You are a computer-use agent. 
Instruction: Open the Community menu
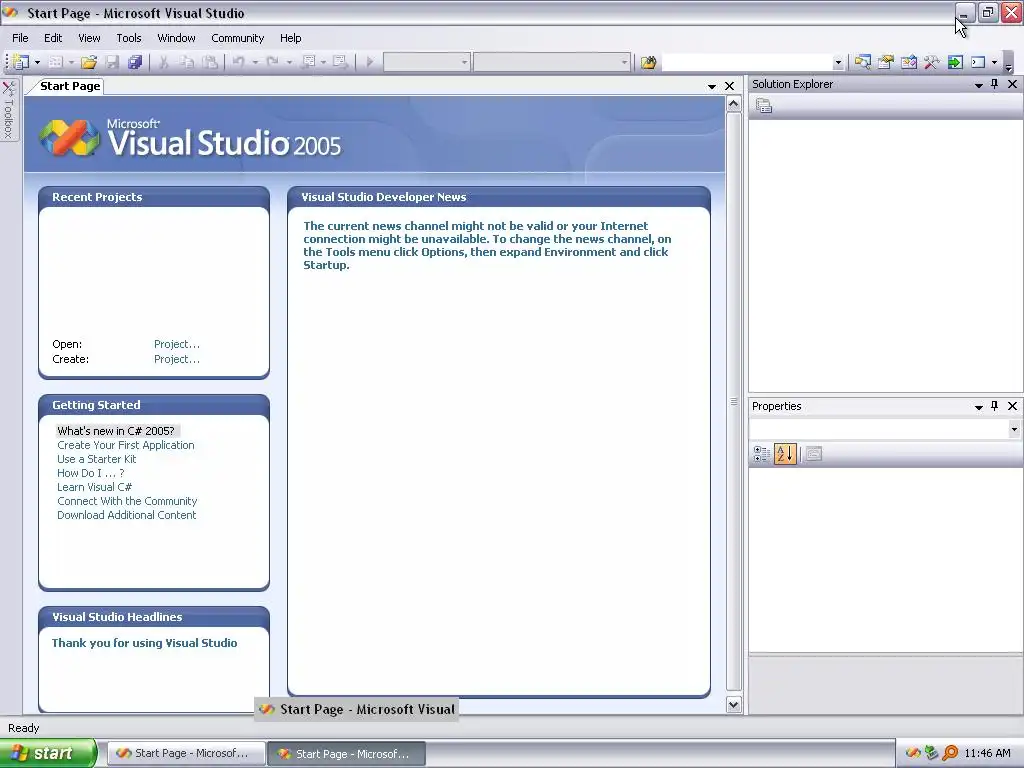(x=237, y=38)
